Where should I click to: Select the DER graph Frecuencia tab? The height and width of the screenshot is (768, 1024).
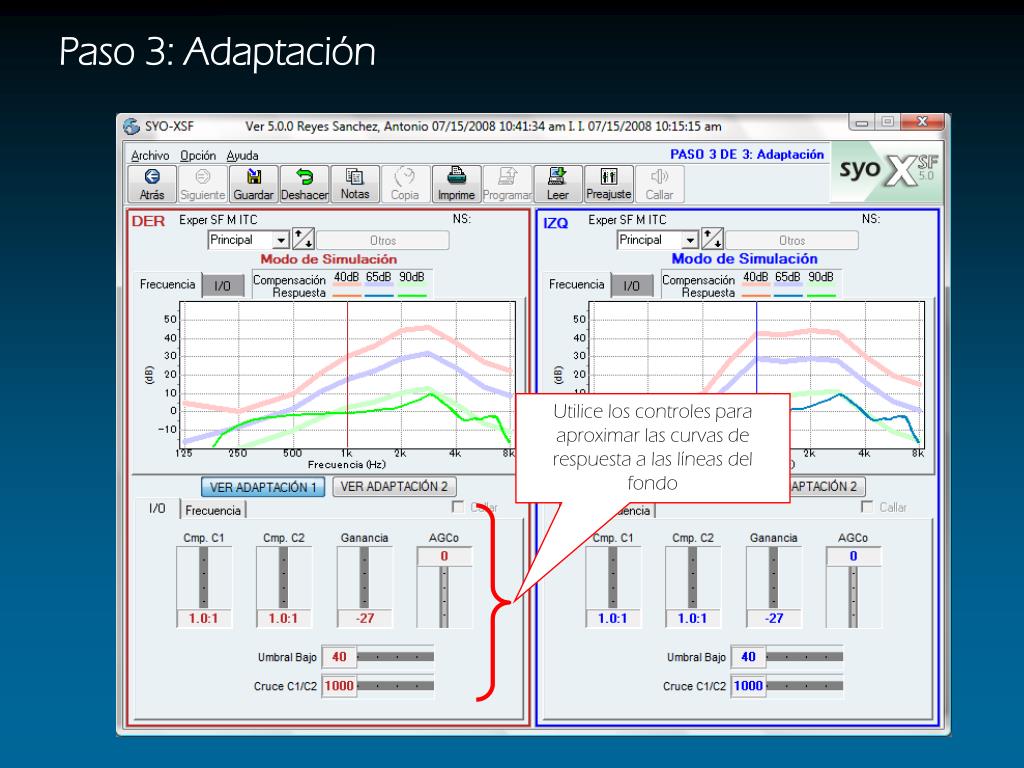(168, 285)
